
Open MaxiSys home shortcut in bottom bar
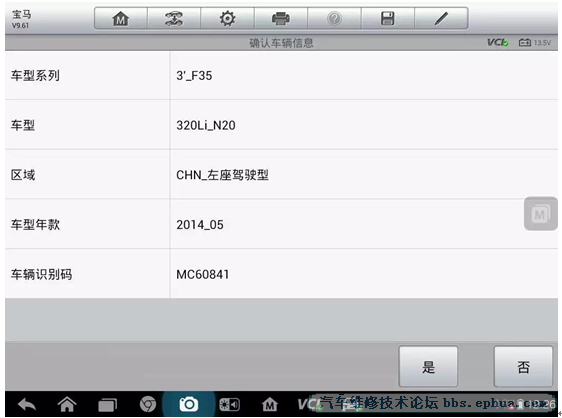click(270, 404)
